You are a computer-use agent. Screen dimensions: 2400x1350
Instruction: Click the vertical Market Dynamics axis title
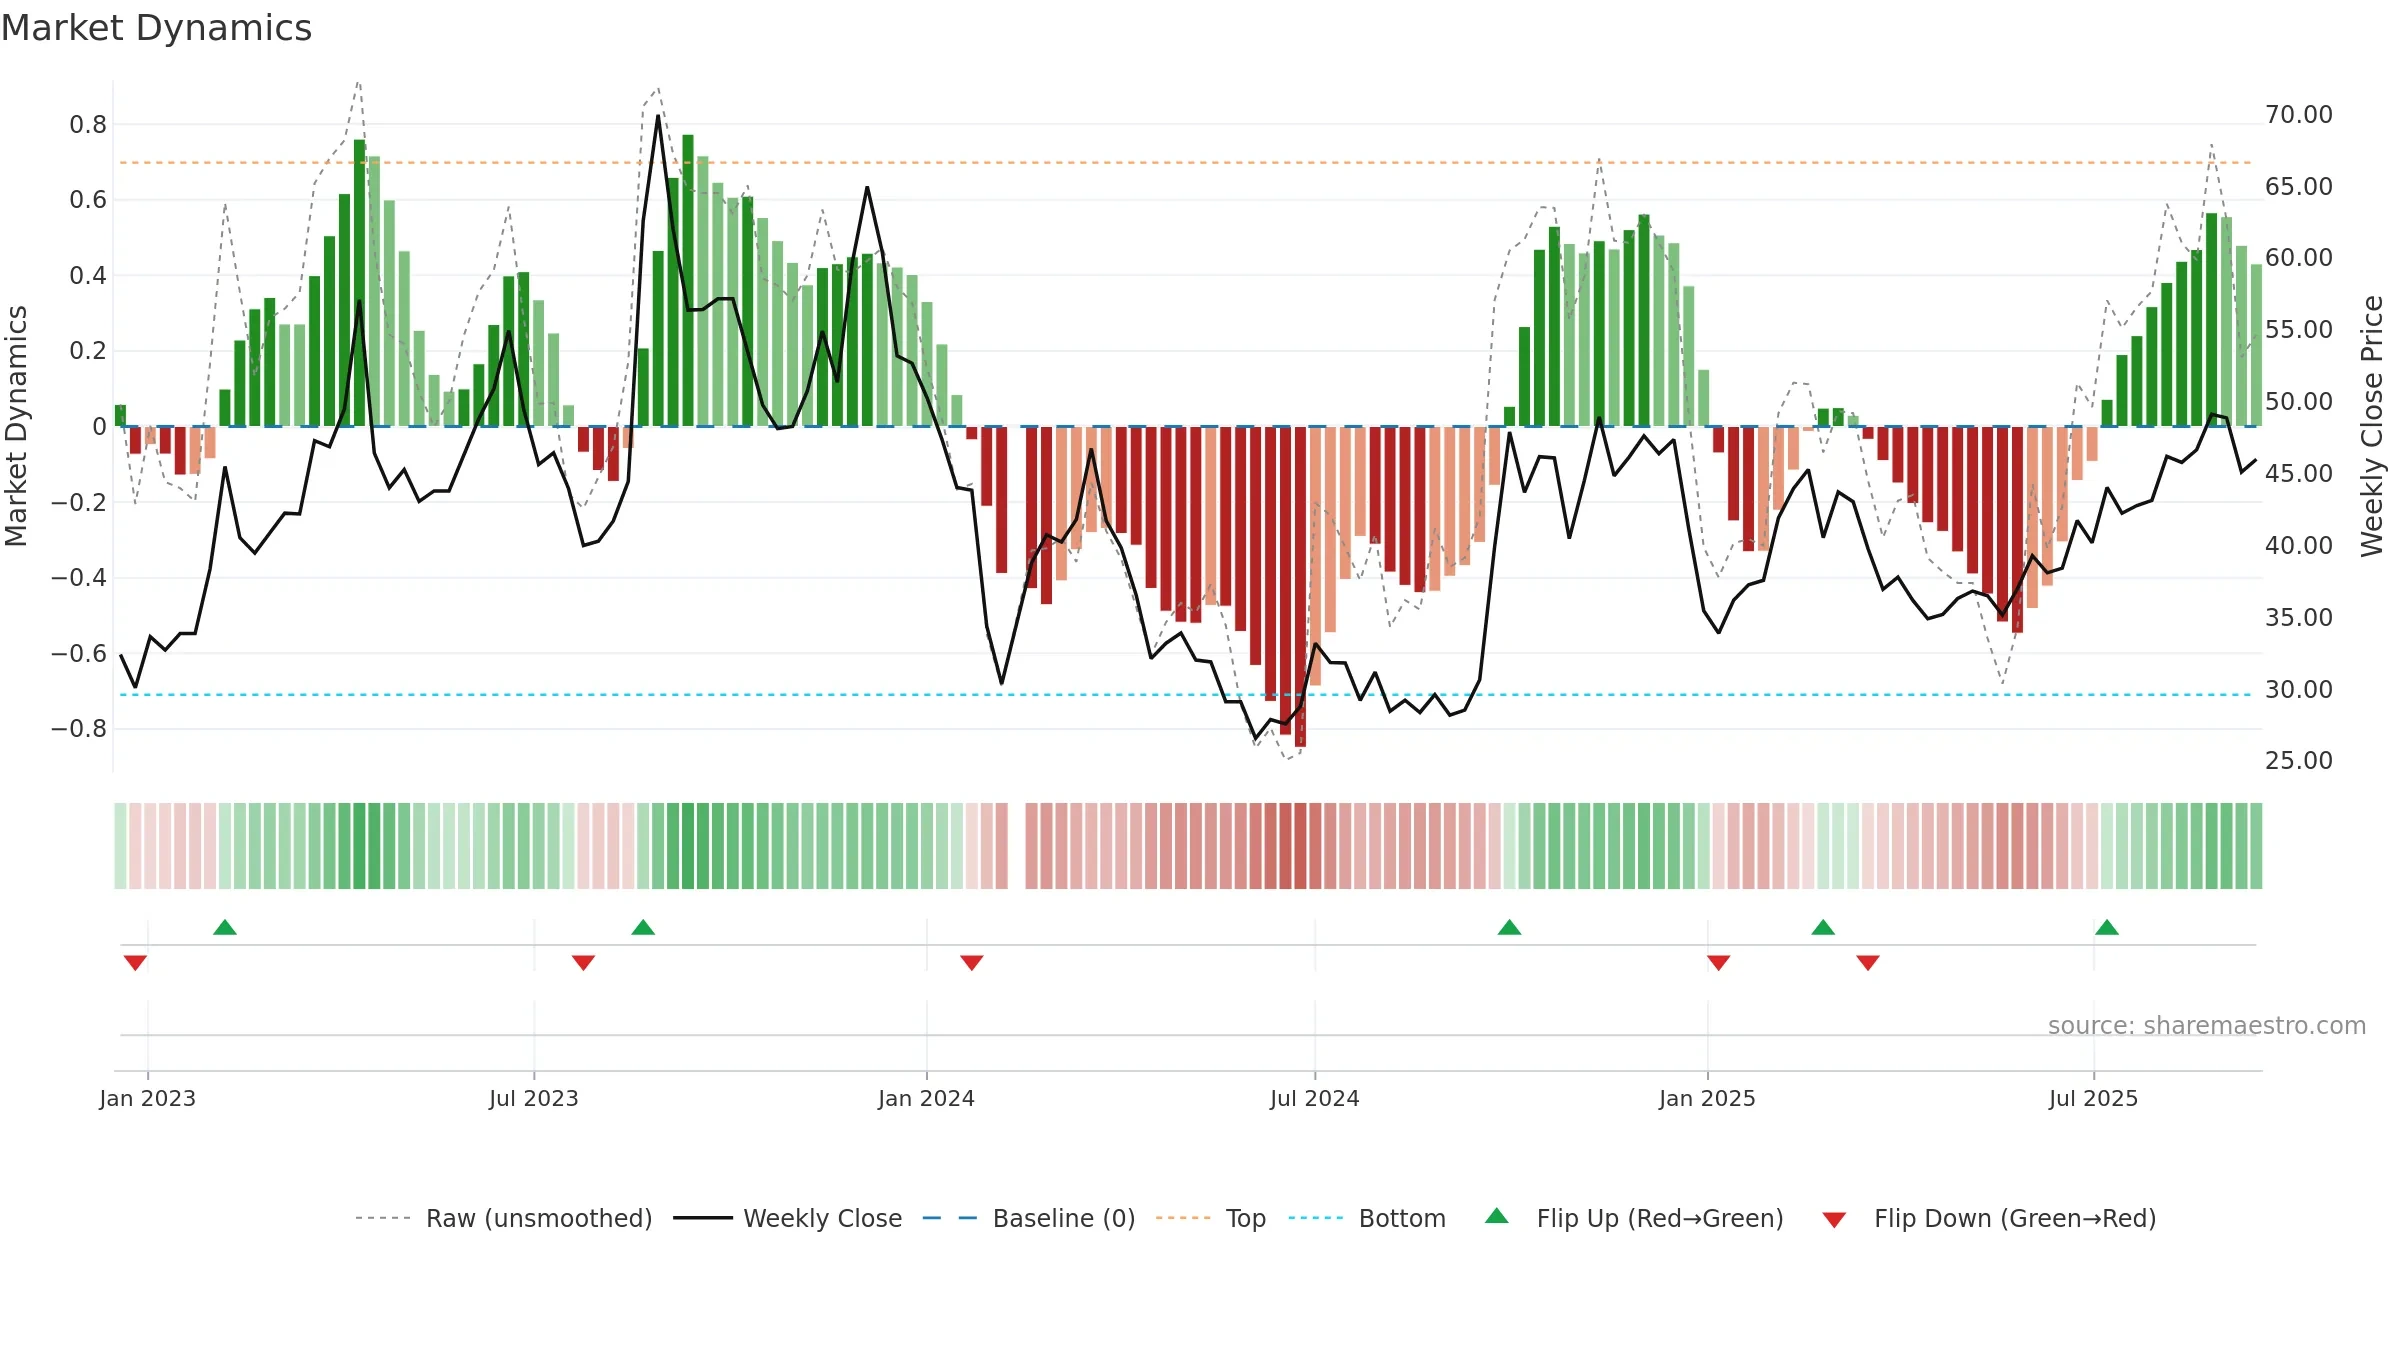click(16, 426)
